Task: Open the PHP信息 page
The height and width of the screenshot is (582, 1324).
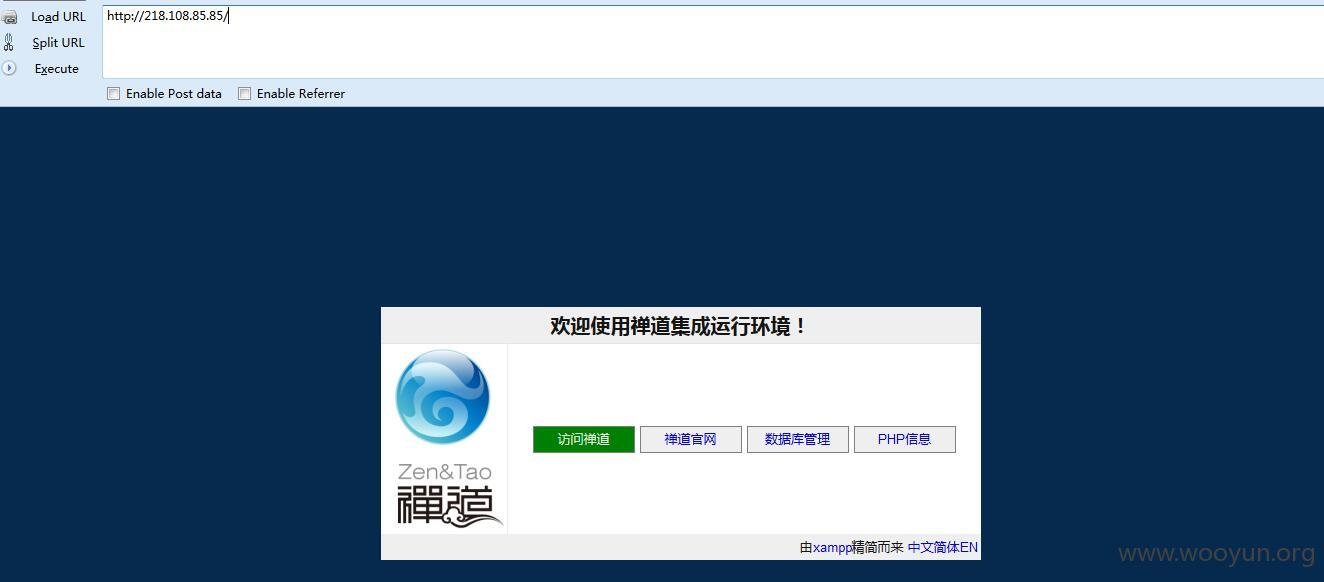Action: [905, 439]
